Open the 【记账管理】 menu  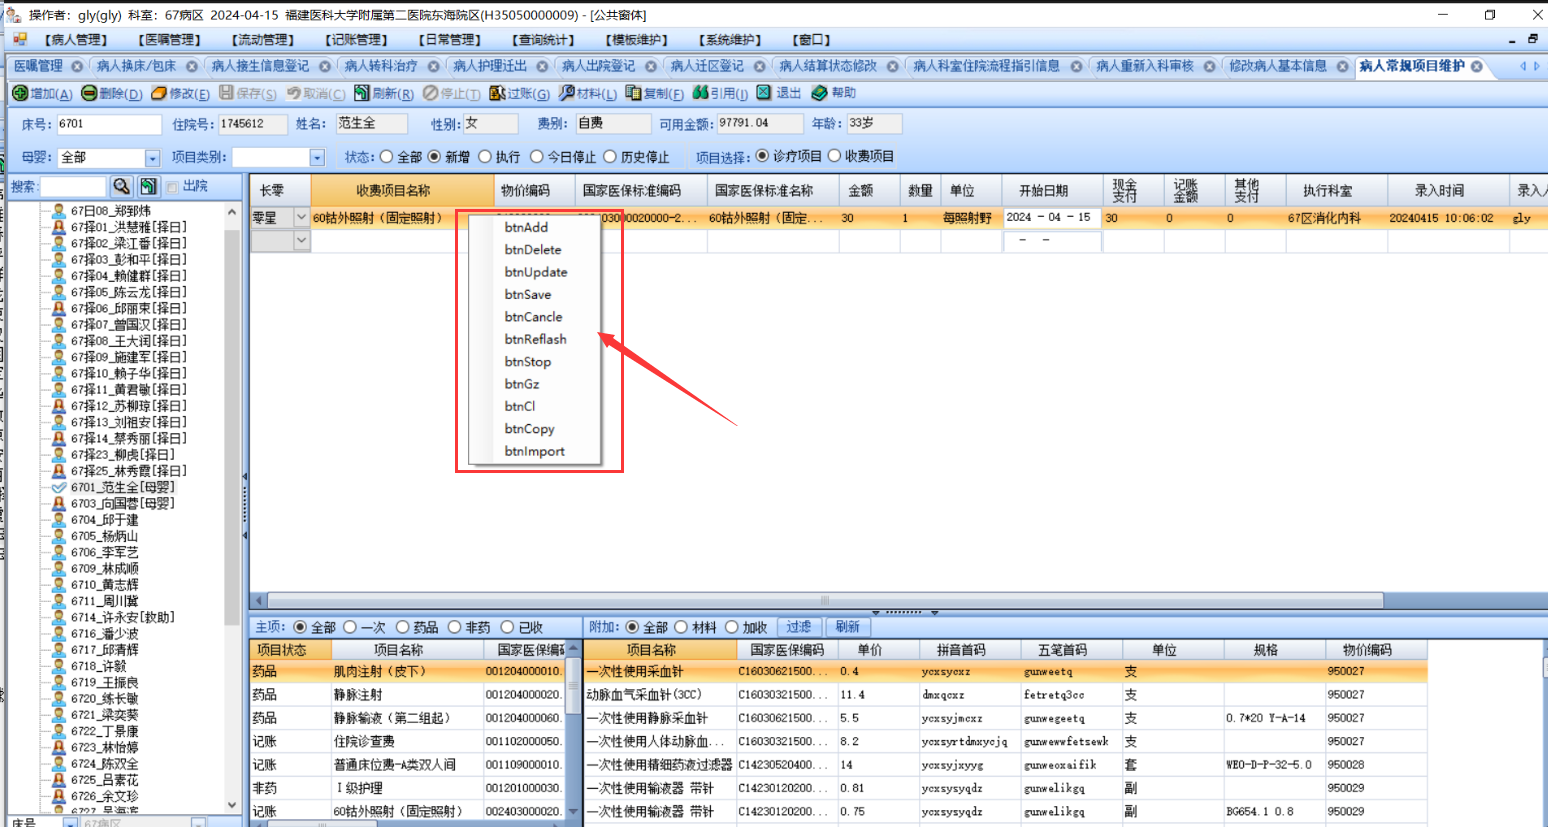[x=356, y=40]
